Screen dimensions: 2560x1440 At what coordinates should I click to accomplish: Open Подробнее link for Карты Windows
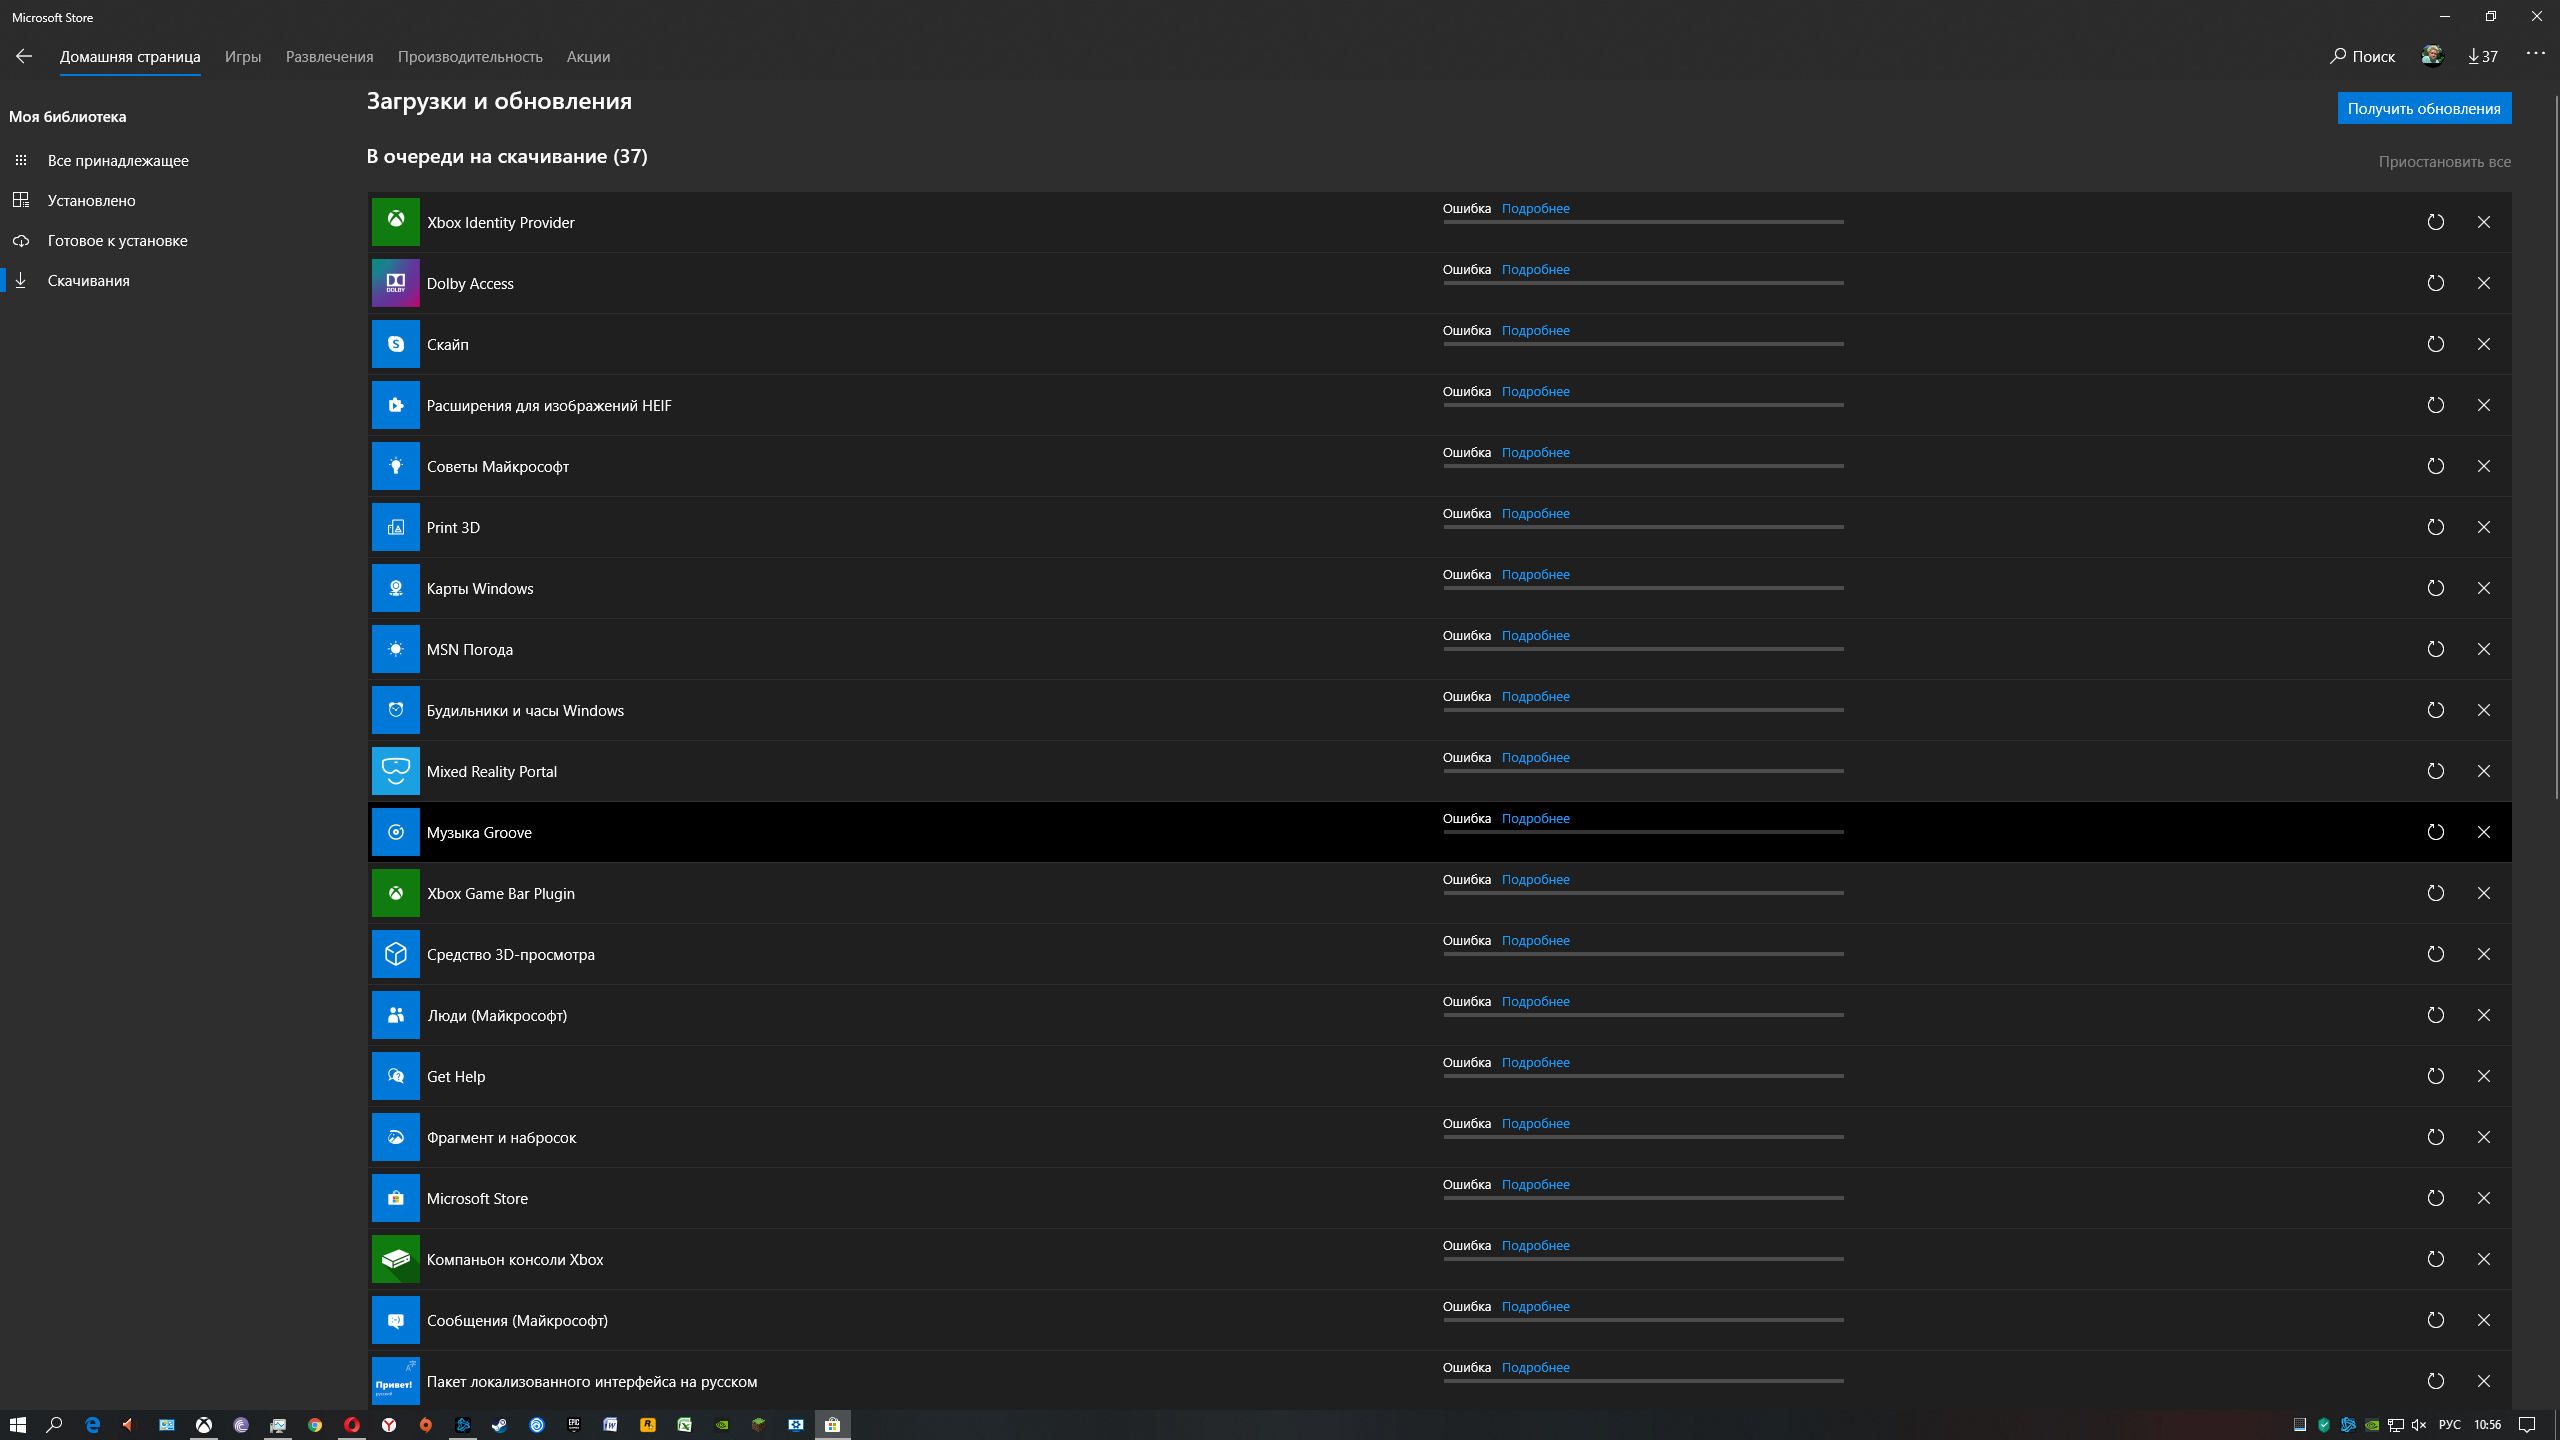(x=1535, y=574)
